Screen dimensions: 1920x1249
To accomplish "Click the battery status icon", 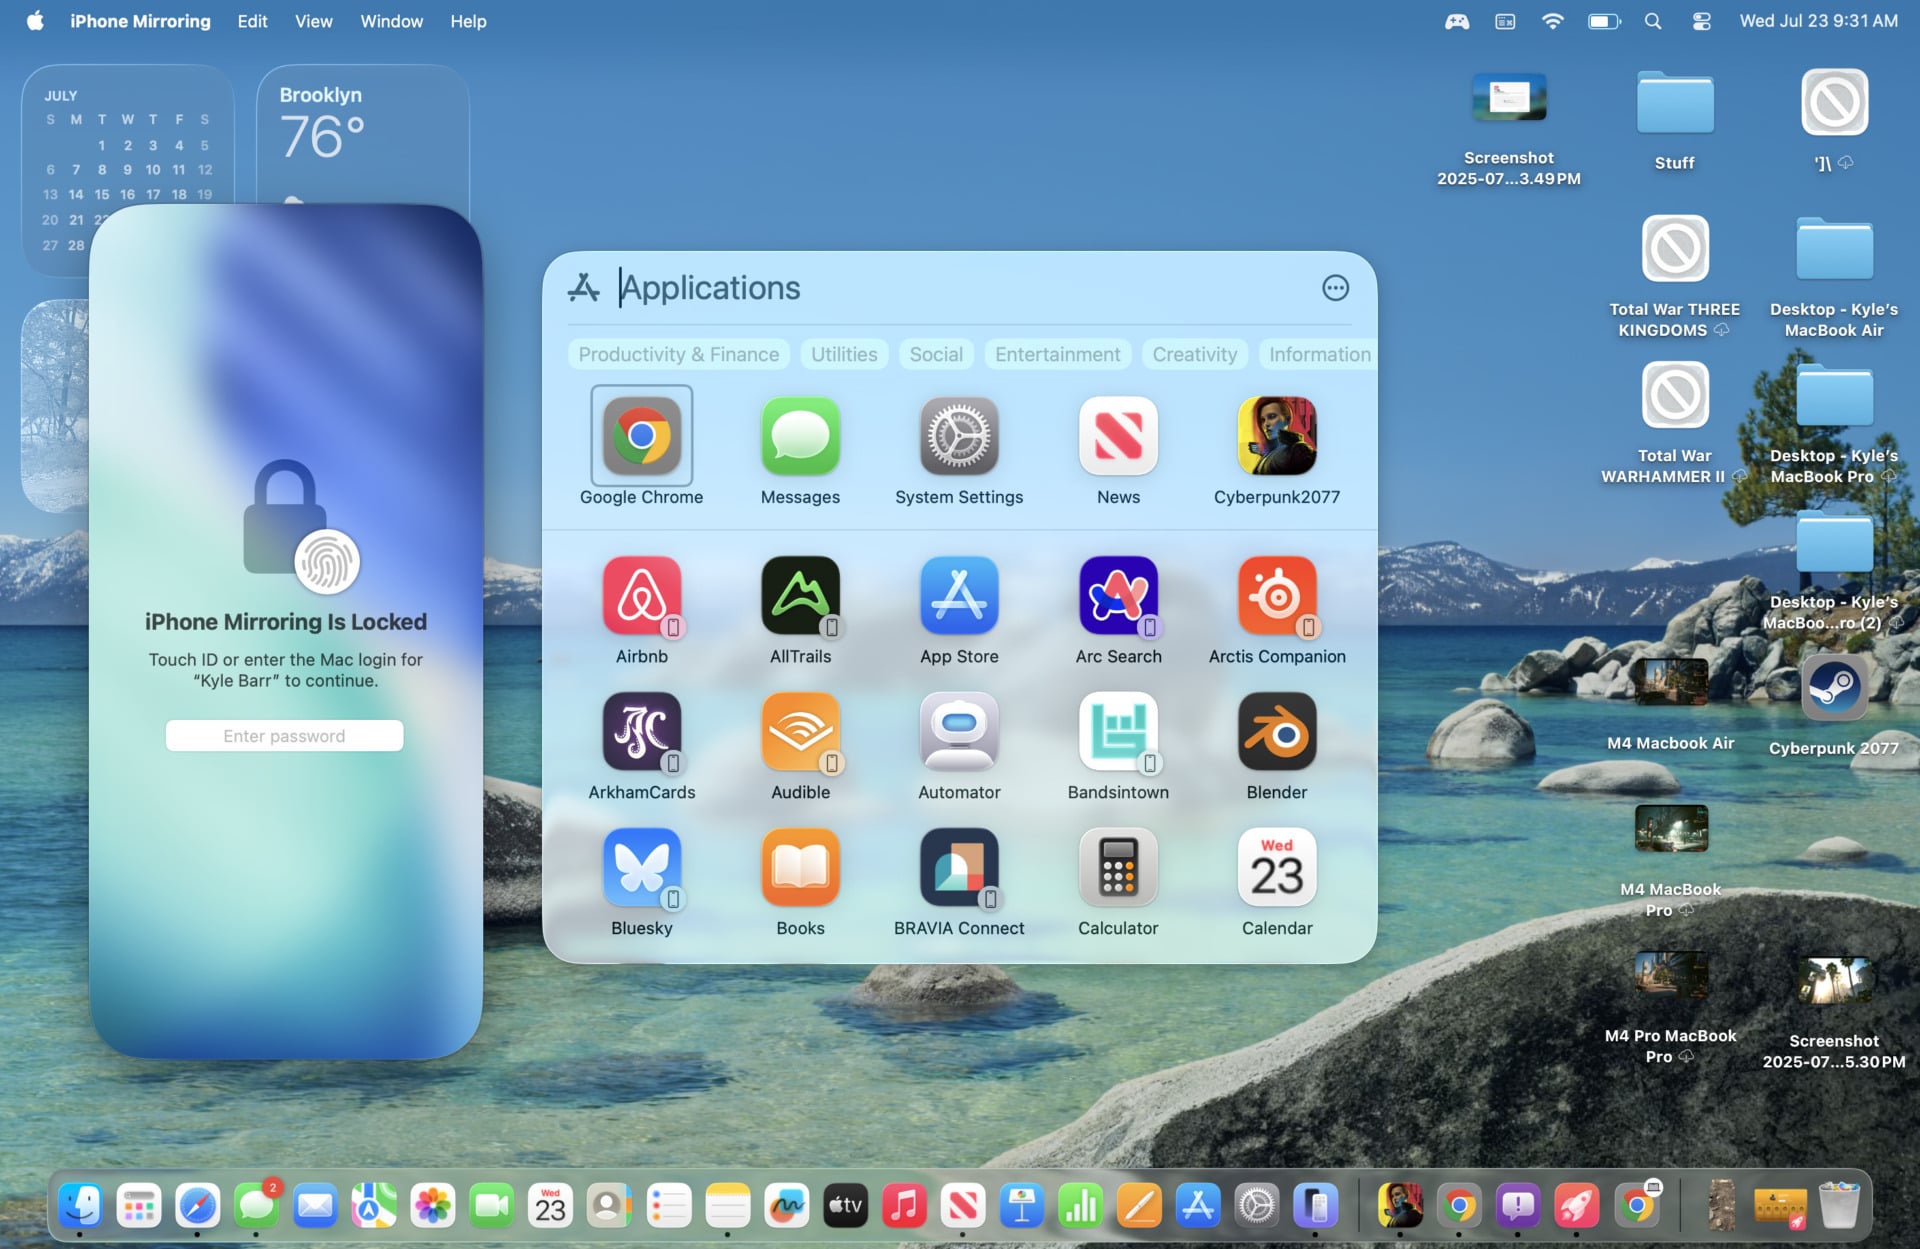I will coord(1604,21).
